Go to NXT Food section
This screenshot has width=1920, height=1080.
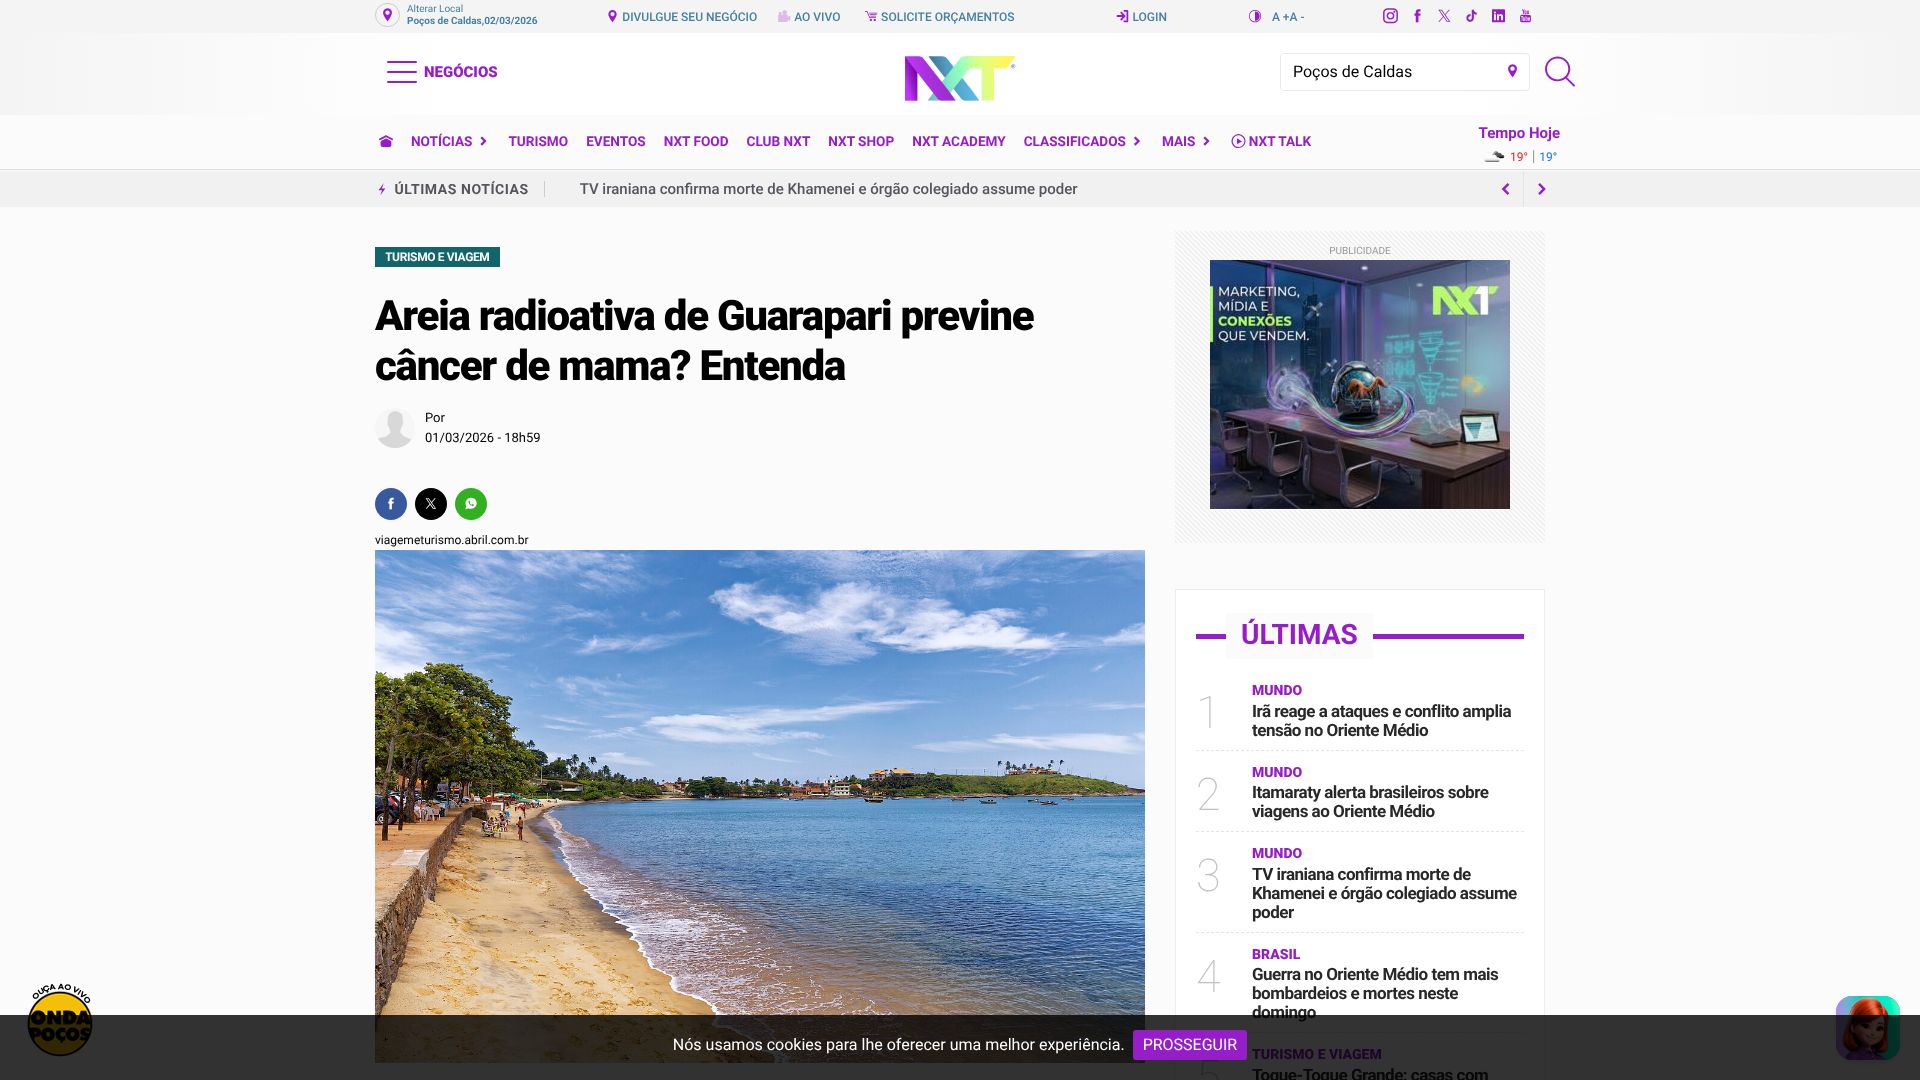(695, 142)
